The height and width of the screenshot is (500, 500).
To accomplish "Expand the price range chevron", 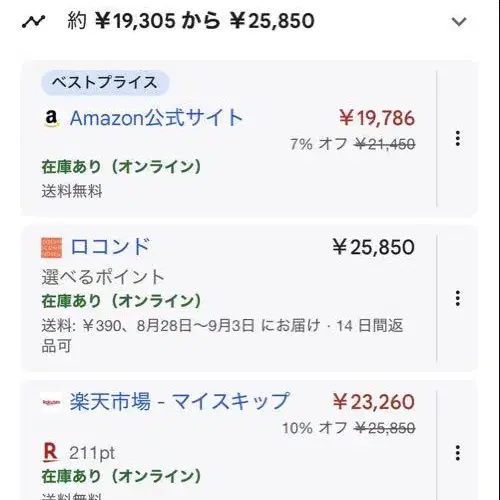I will coord(459,22).
